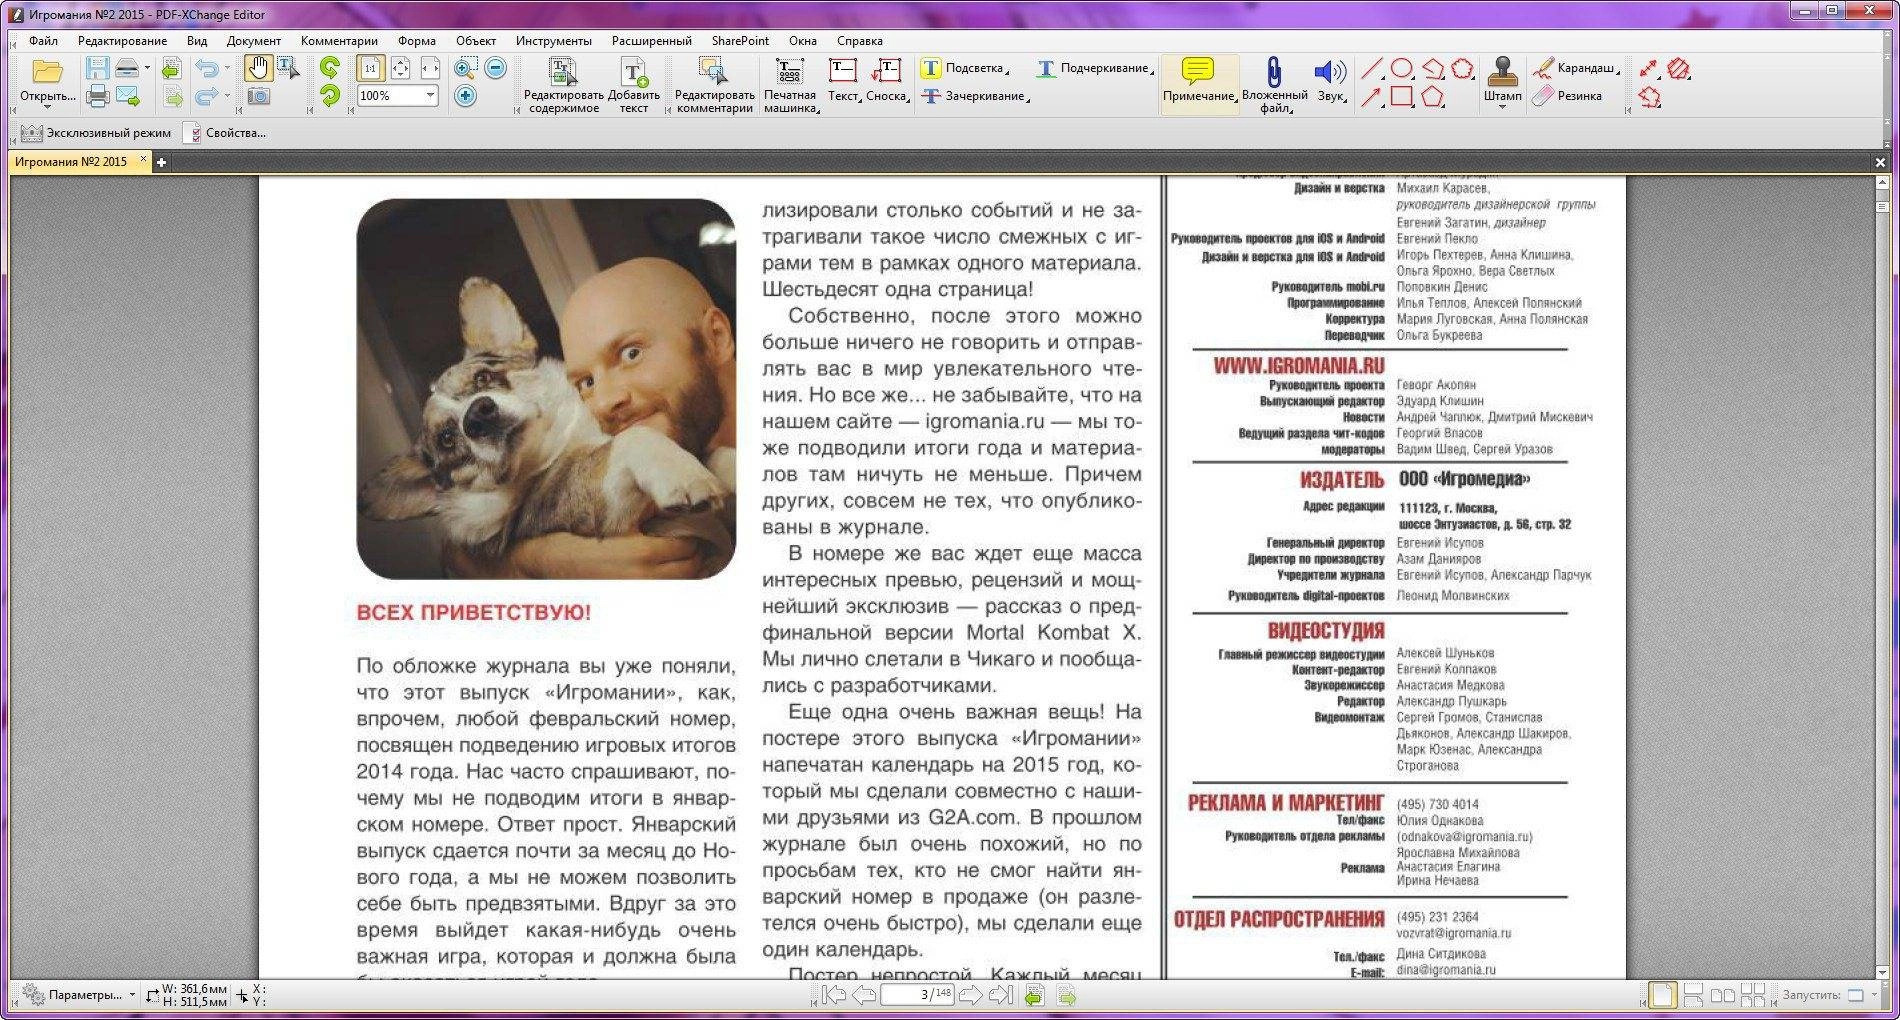Click the Send by e-mail icon
Viewport: 1900px width, 1020px height.
pos(127,96)
